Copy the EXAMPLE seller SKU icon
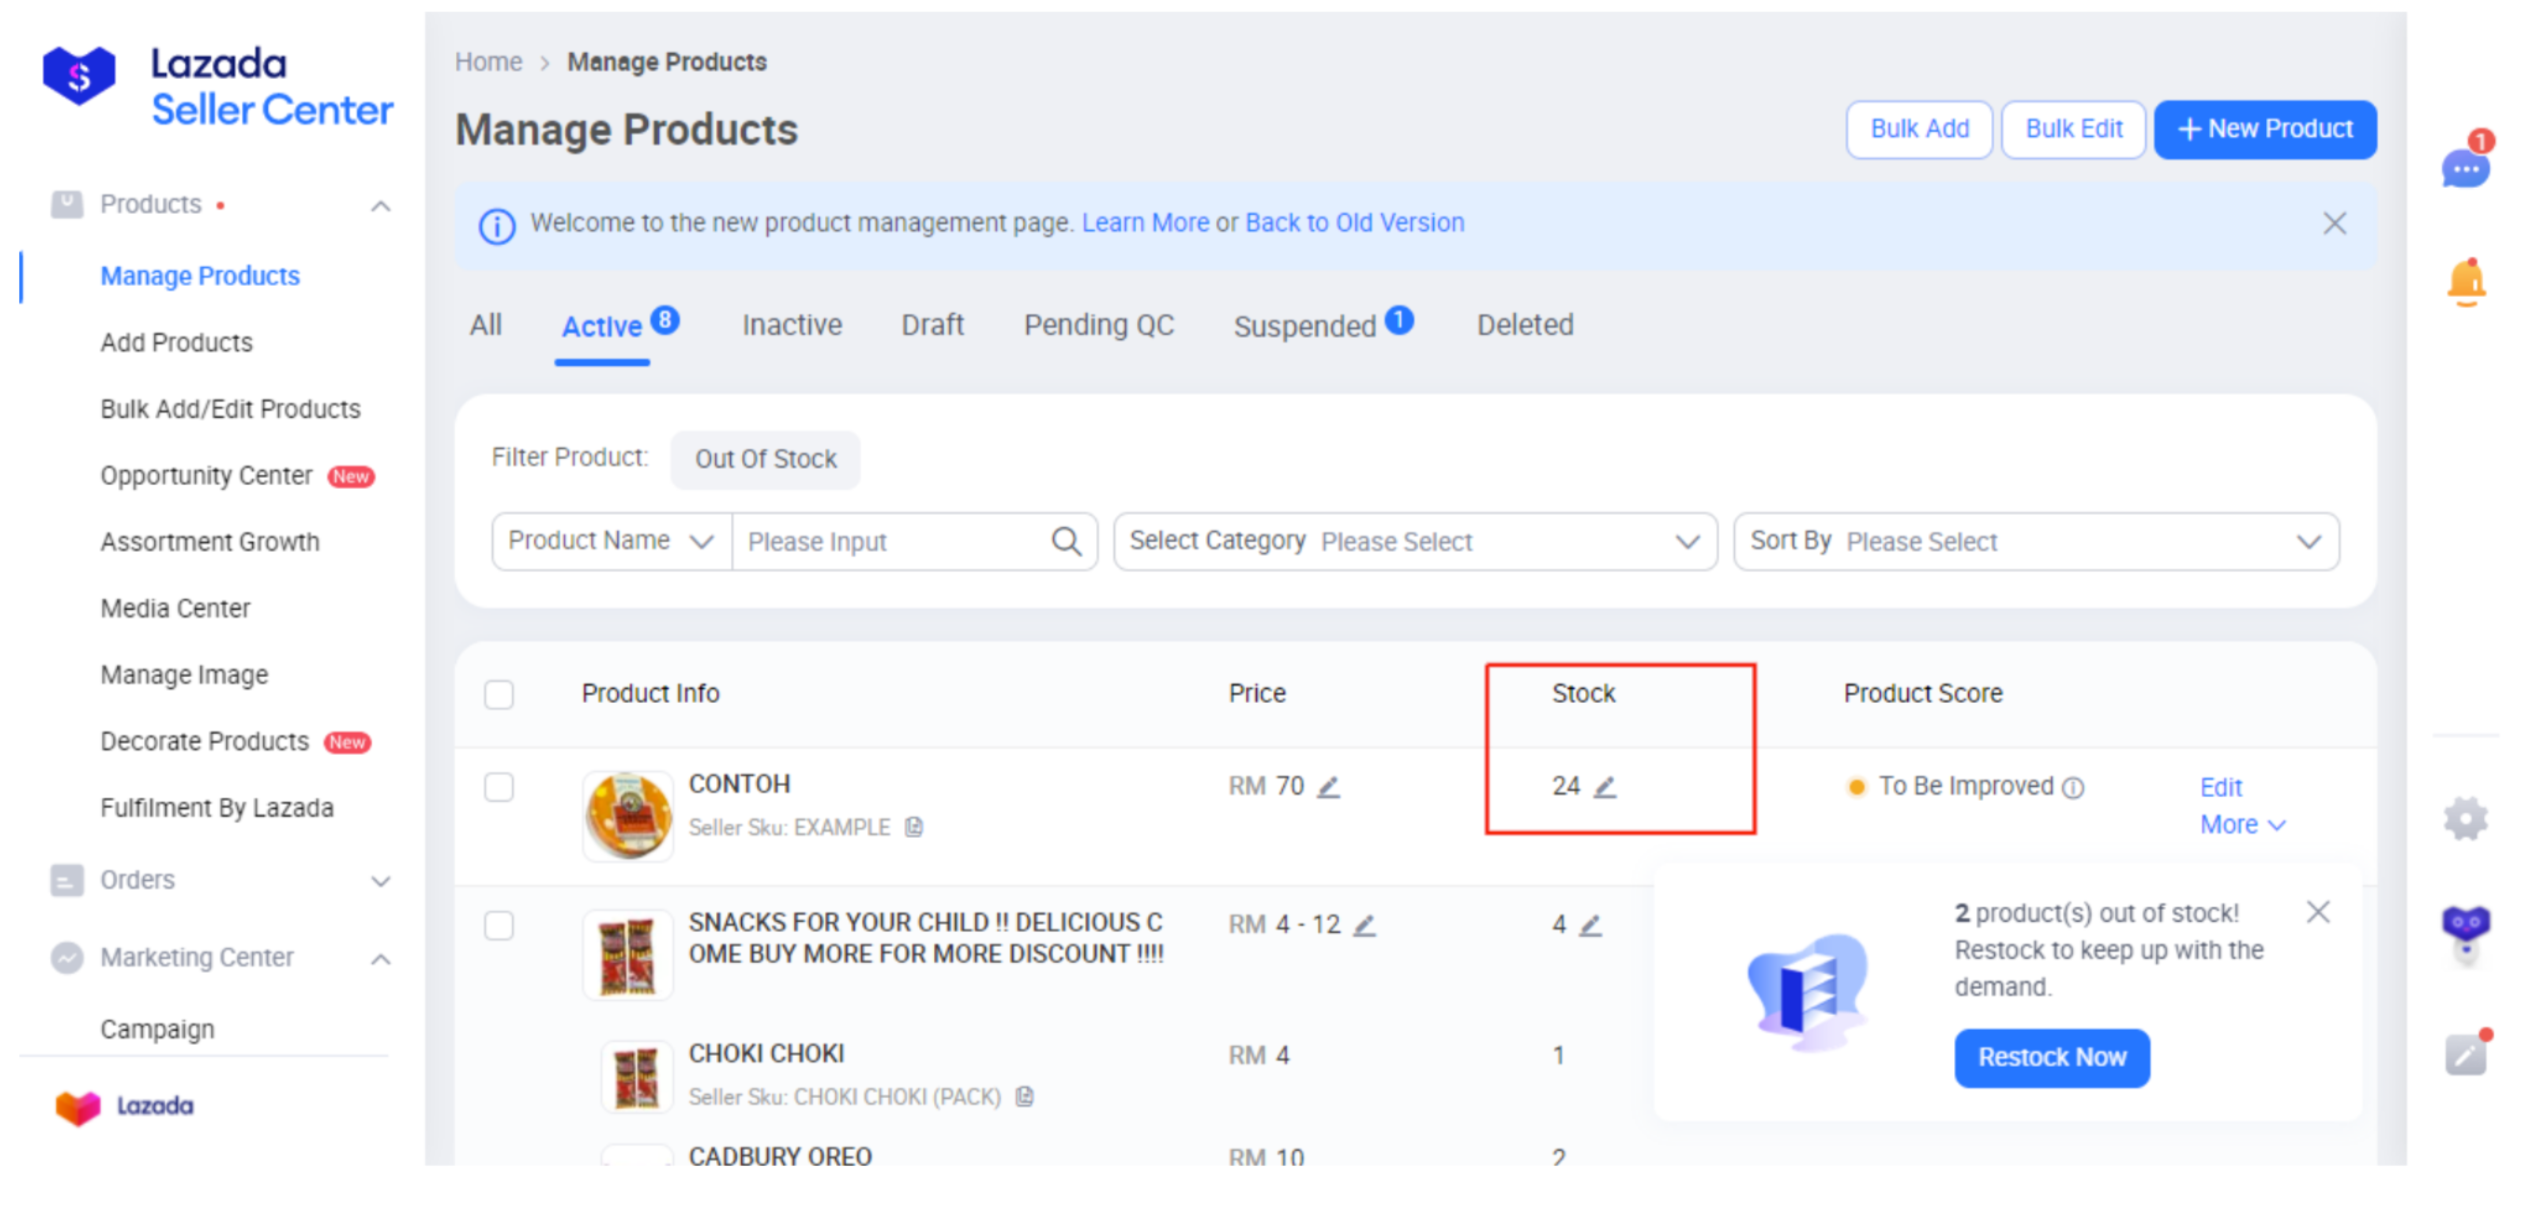 pos(914,827)
